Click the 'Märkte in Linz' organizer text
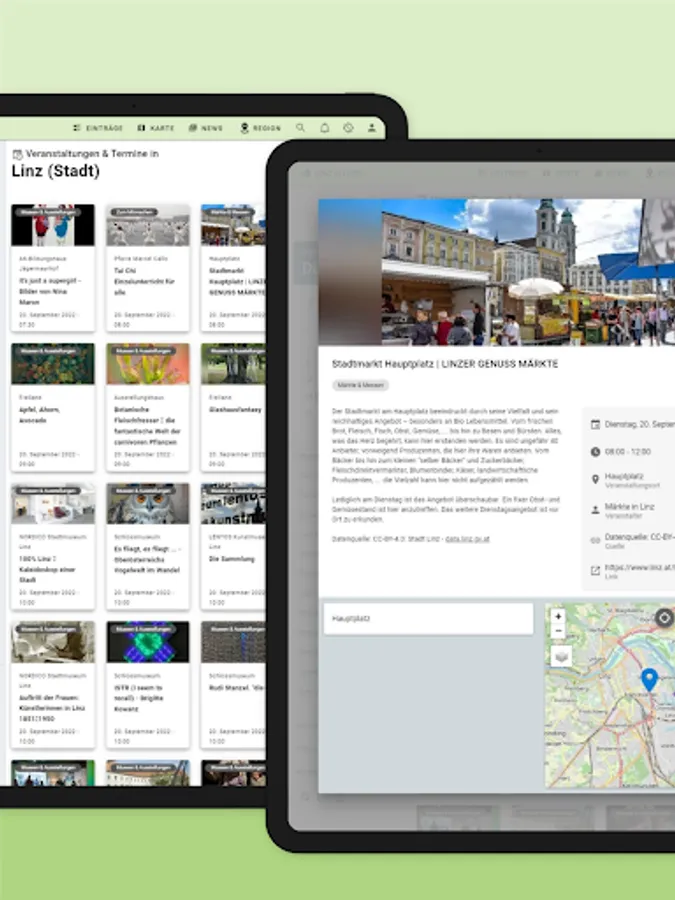675x900 pixels. coord(629,507)
